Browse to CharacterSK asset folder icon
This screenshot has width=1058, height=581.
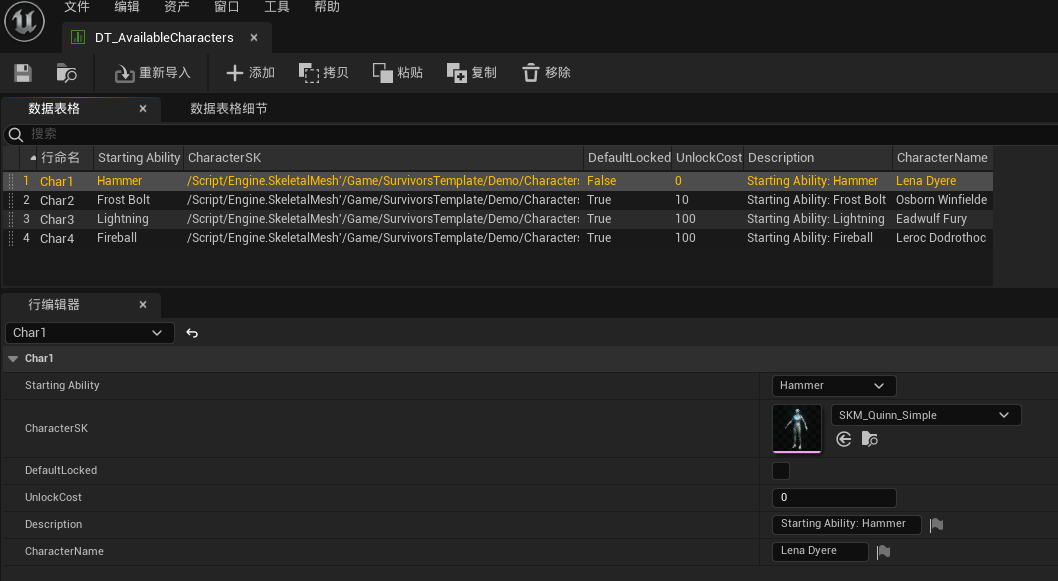[870, 440]
